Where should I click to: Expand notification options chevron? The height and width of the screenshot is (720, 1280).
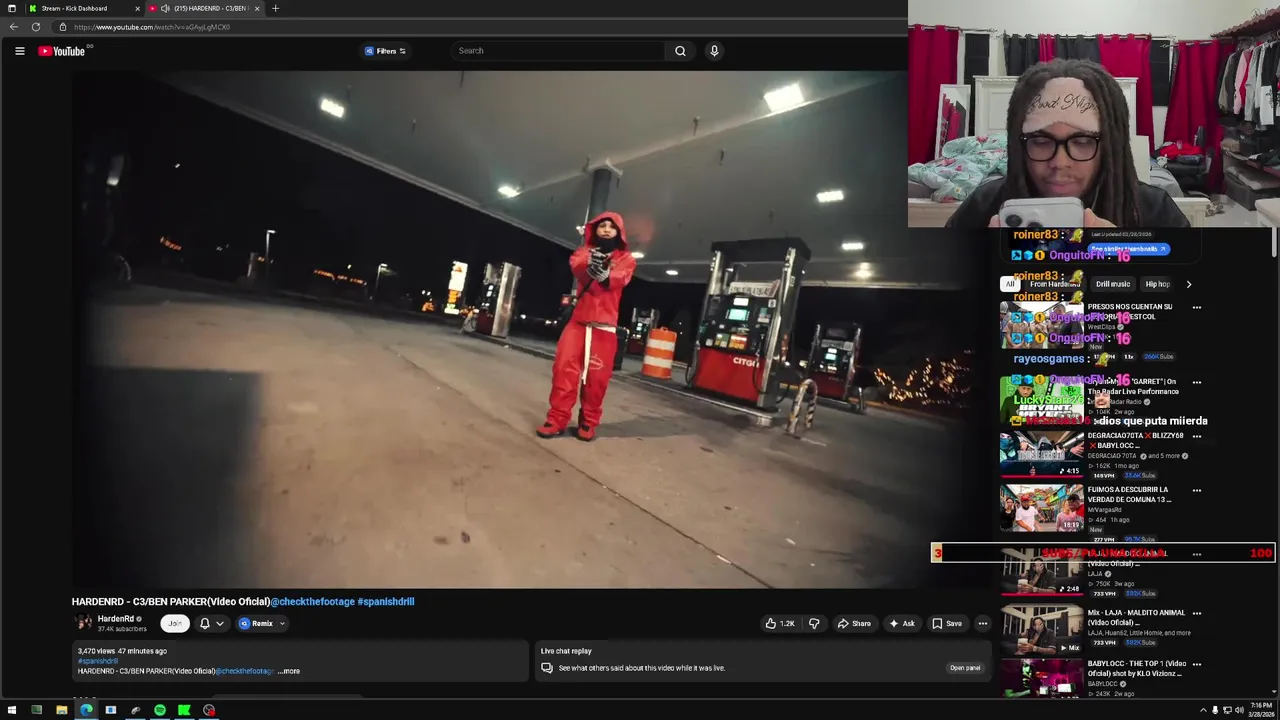coord(220,623)
